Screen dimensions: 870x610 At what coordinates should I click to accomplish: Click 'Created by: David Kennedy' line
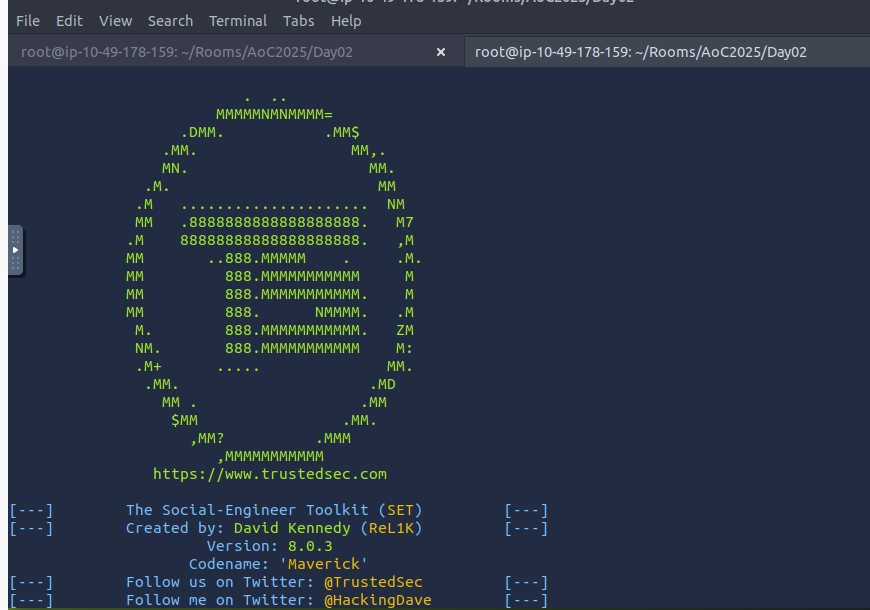[274, 528]
